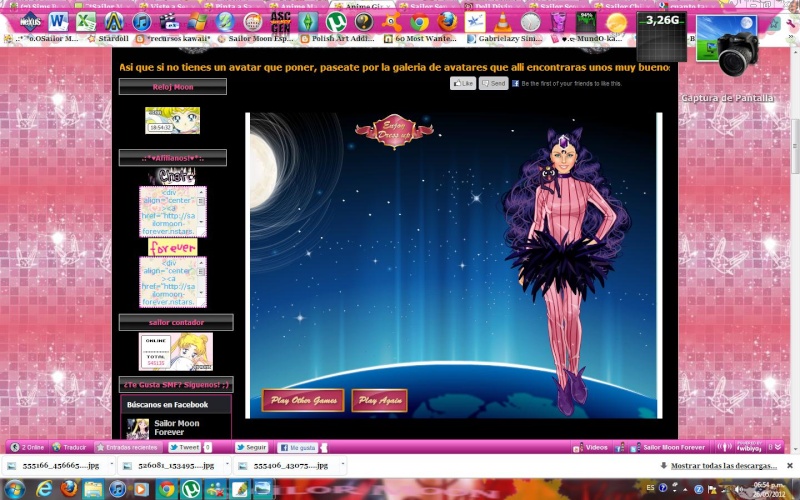The width and height of the screenshot is (800, 500).
Task: Open the movie clapperboard dock icon
Action: [169, 22]
